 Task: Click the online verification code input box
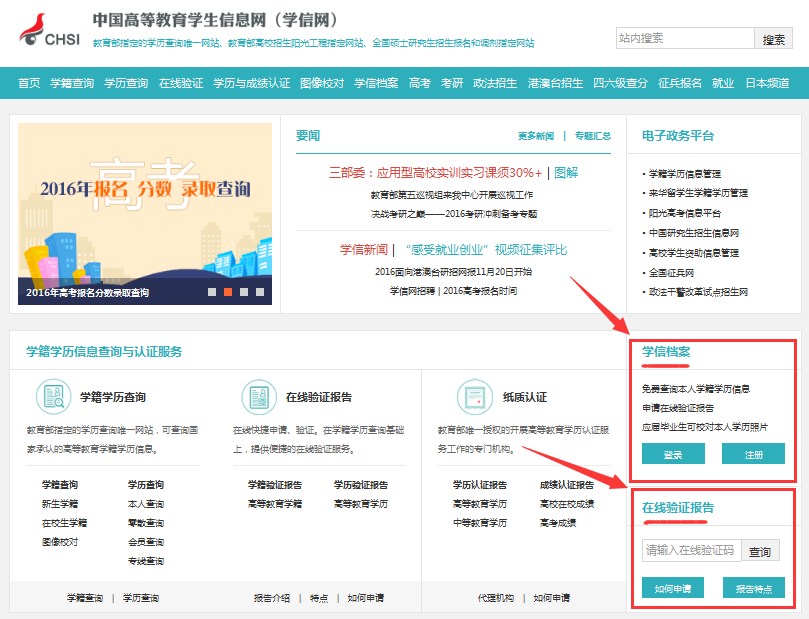pyautogui.click(x=691, y=550)
